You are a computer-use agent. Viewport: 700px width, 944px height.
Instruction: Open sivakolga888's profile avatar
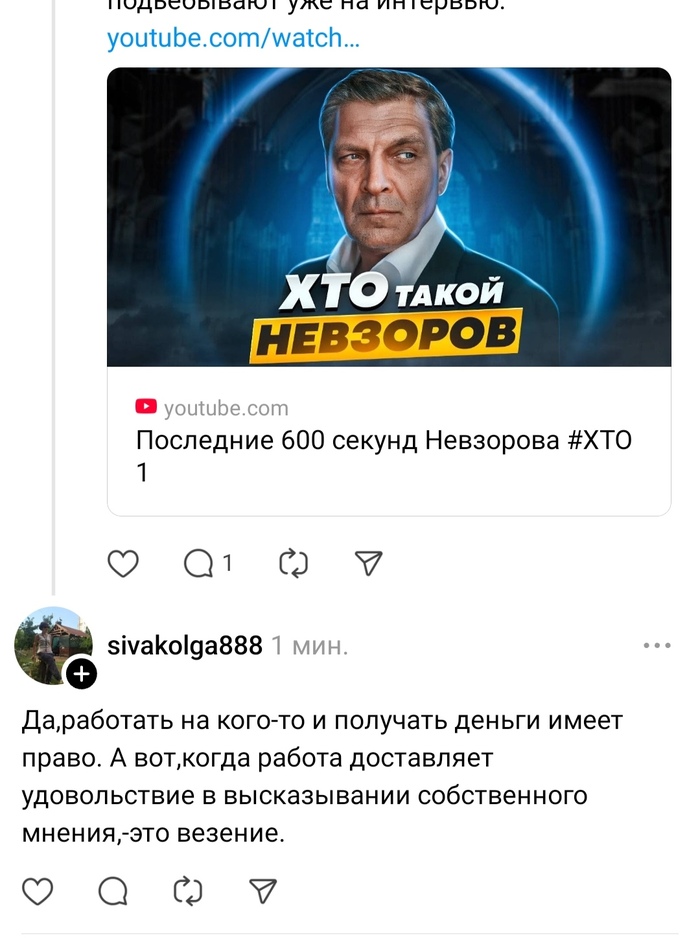coord(53,645)
